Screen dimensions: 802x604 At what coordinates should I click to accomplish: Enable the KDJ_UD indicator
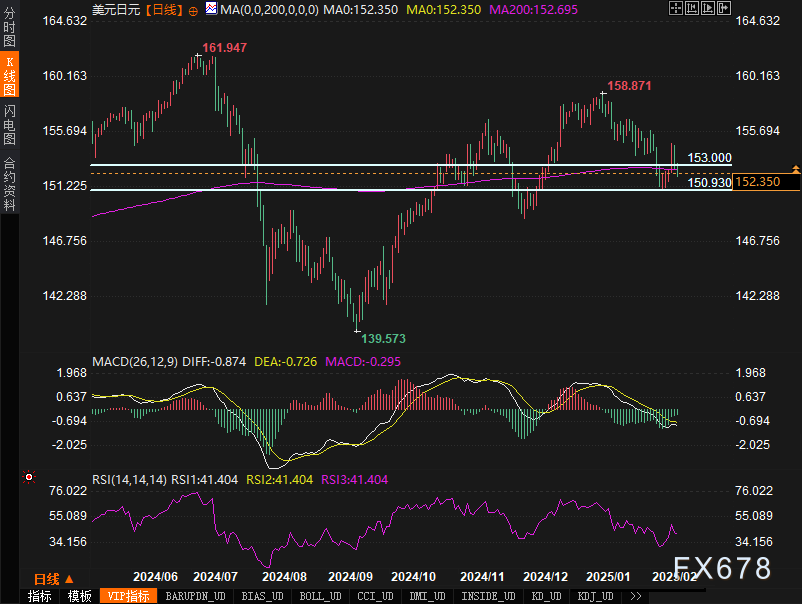595,596
